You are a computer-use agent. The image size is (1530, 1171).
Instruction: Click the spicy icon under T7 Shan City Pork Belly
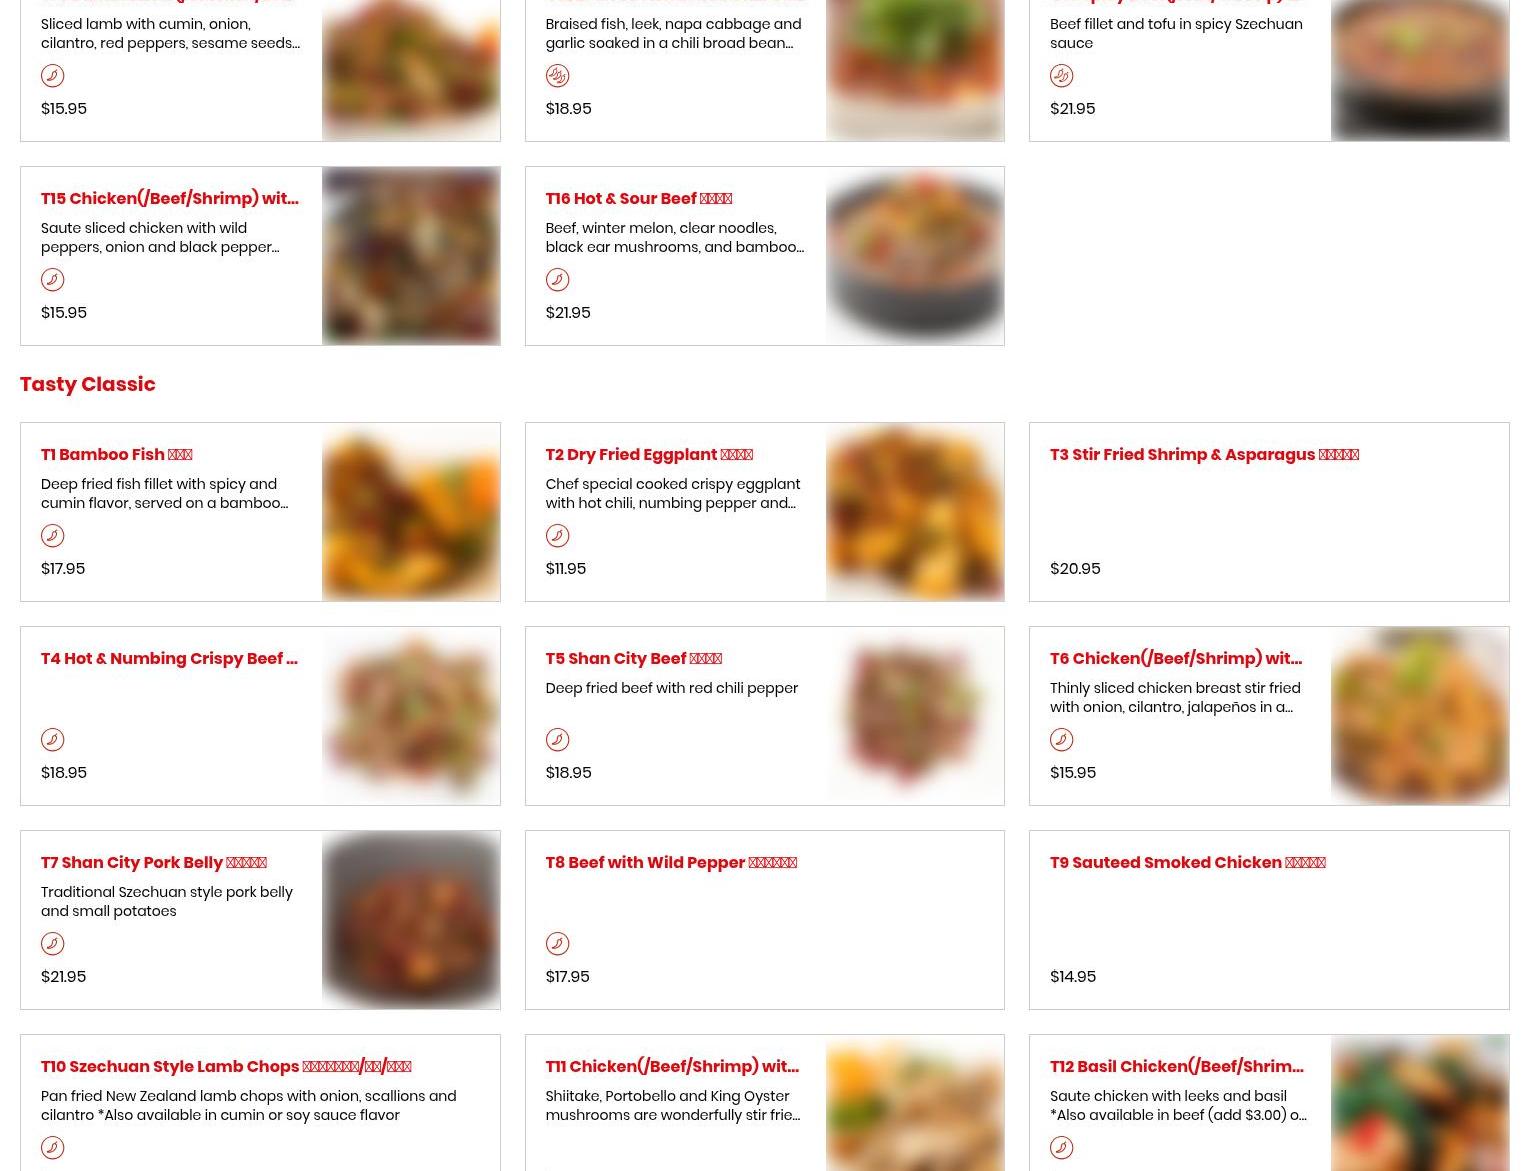(52, 943)
